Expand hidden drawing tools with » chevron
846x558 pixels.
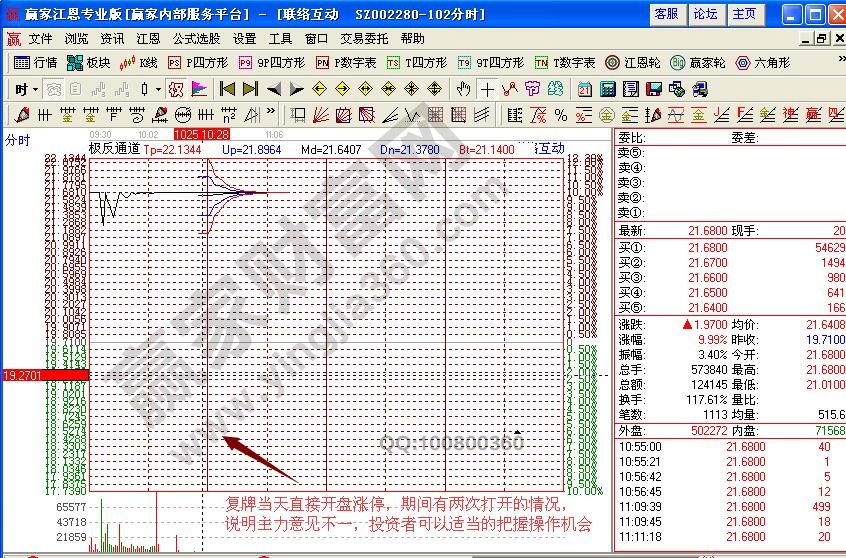coord(271,111)
